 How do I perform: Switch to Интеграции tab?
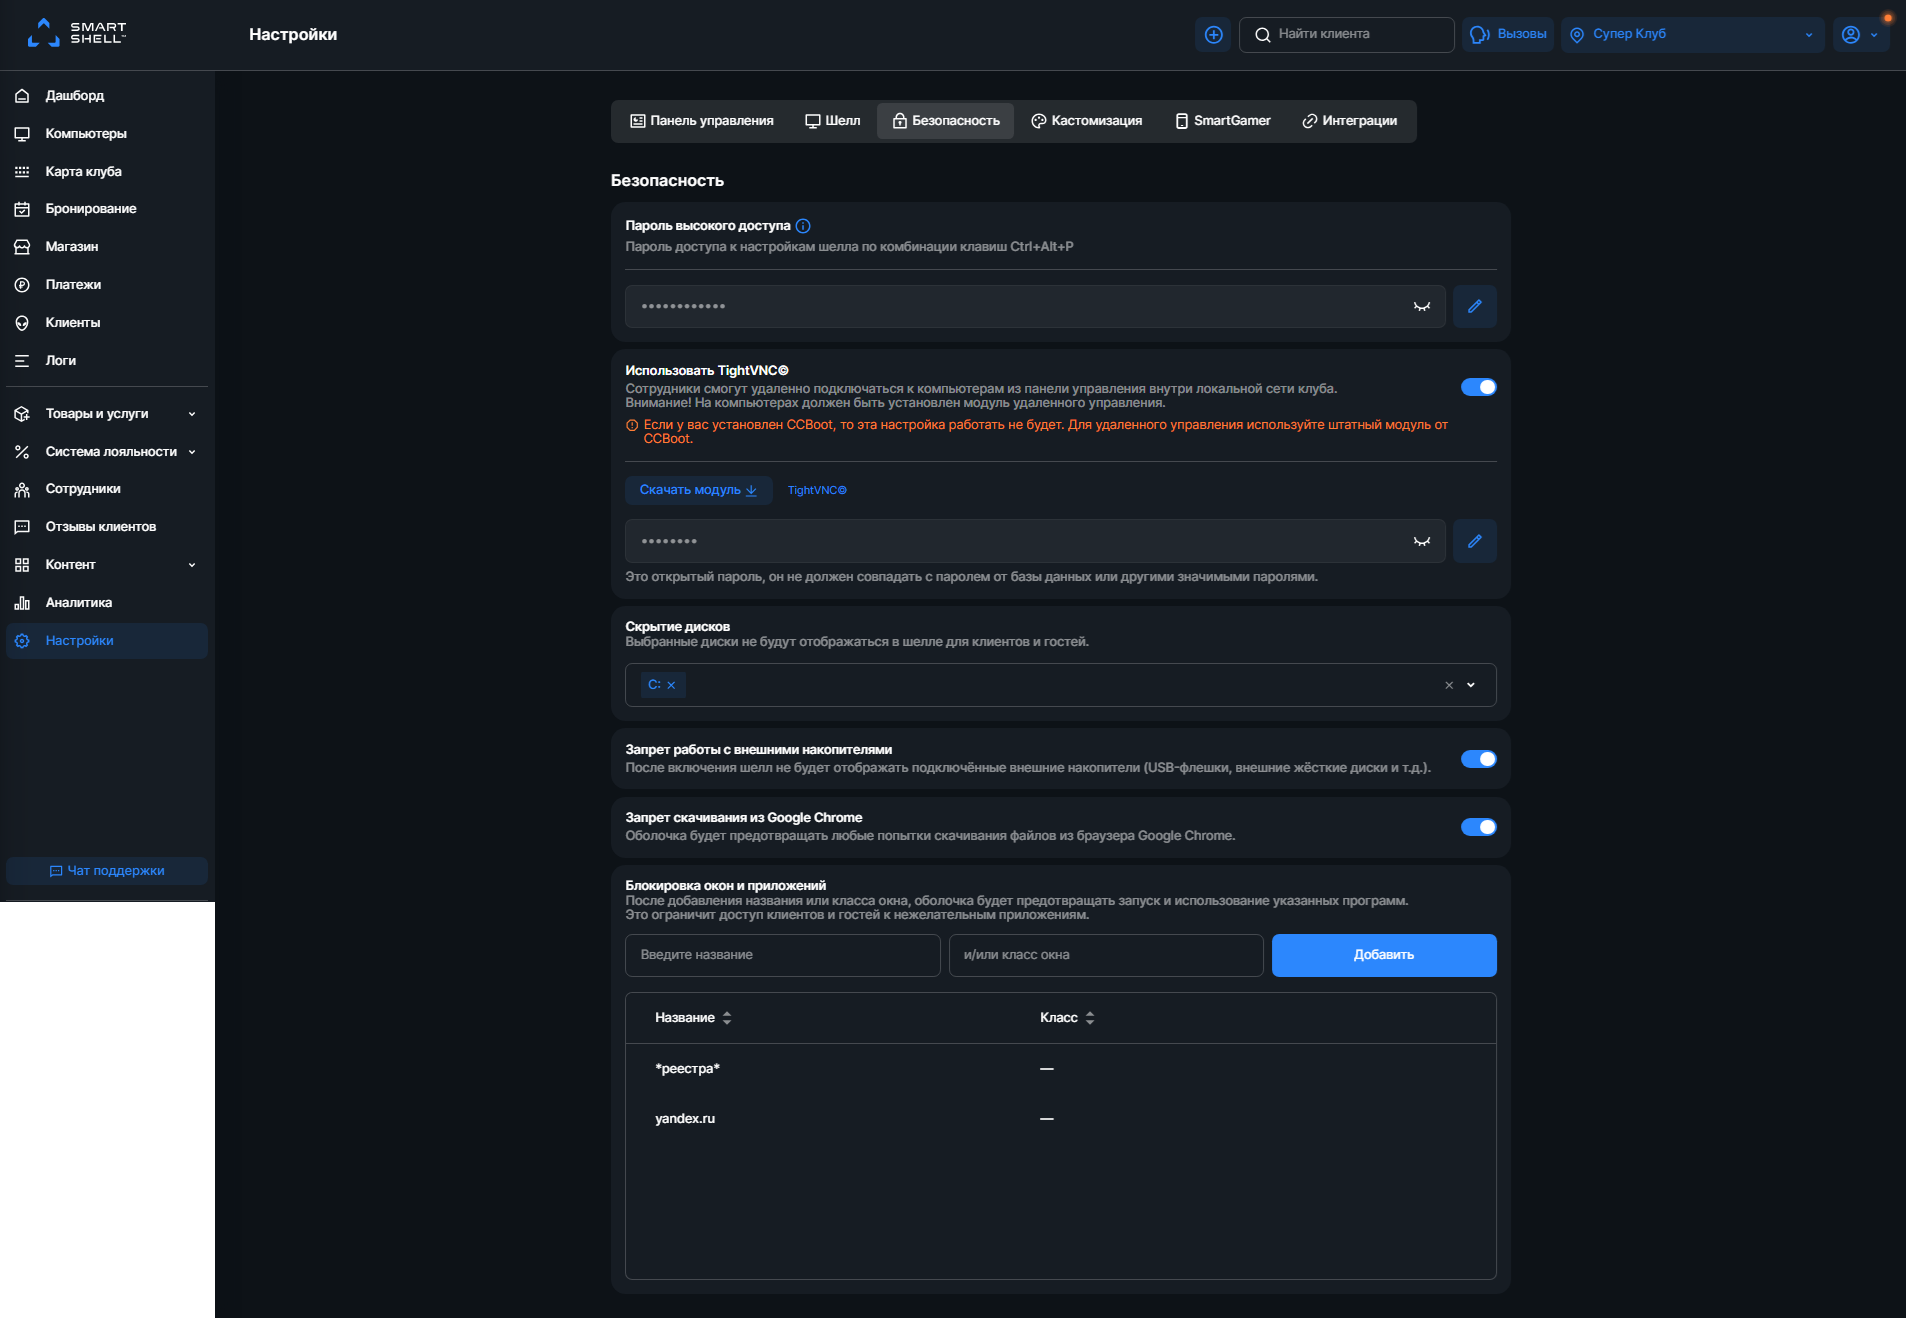1350,121
